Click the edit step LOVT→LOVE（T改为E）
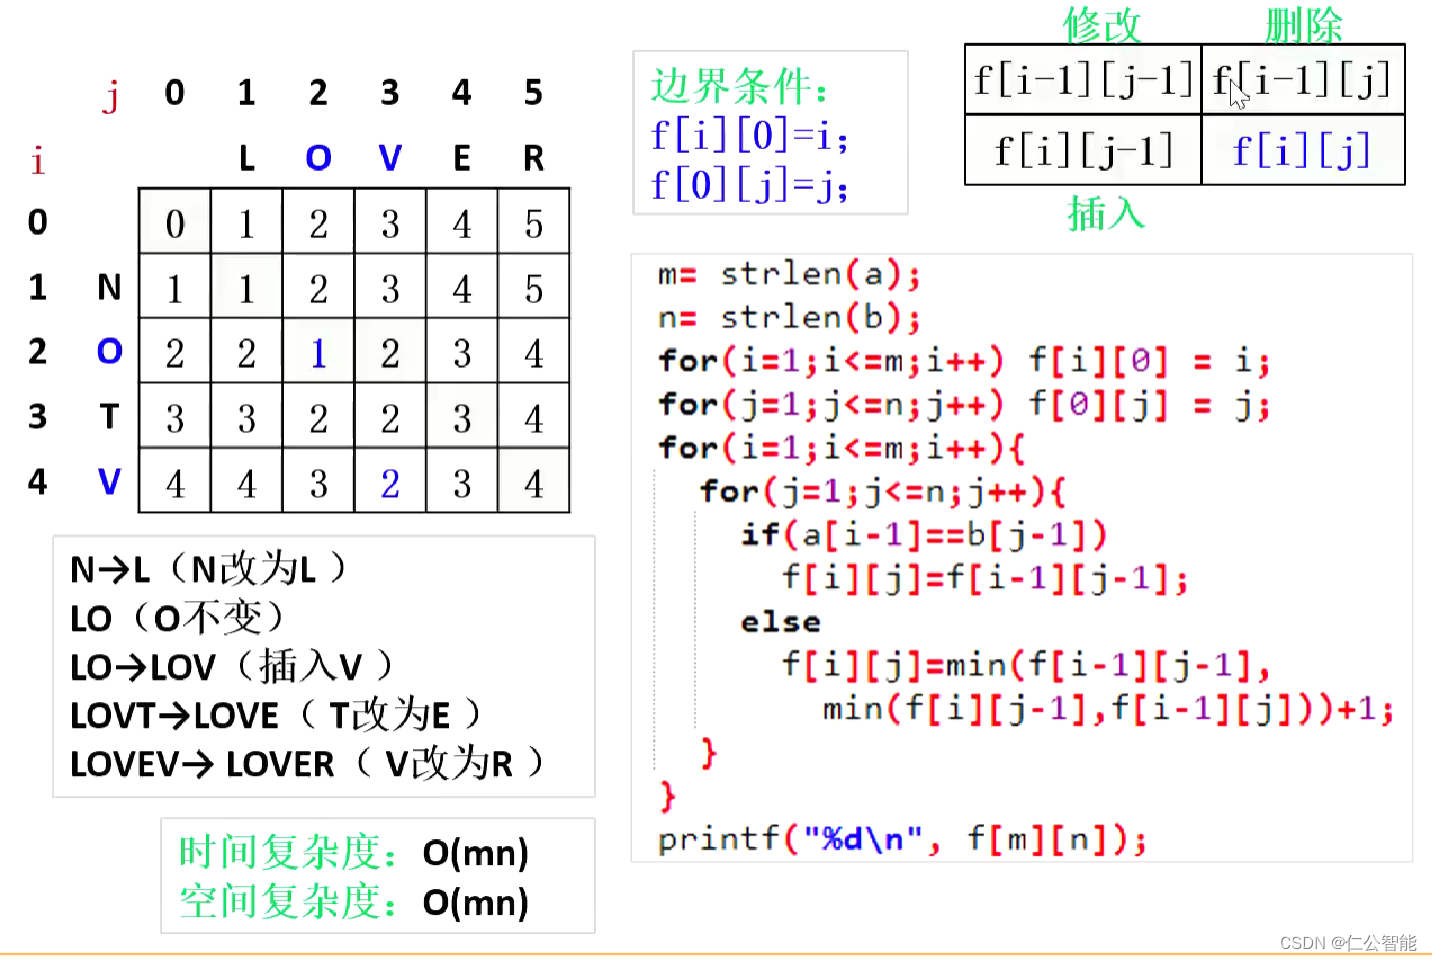The height and width of the screenshot is (961, 1432). coord(276,715)
